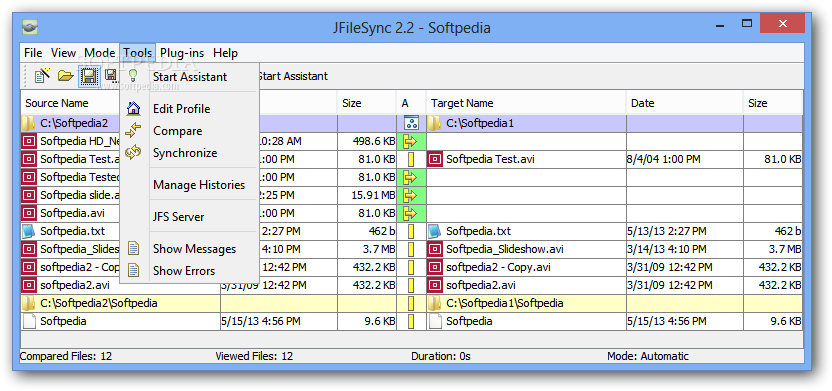Open the Plug-ins menu
The image size is (832, 391).
point(183,53)
